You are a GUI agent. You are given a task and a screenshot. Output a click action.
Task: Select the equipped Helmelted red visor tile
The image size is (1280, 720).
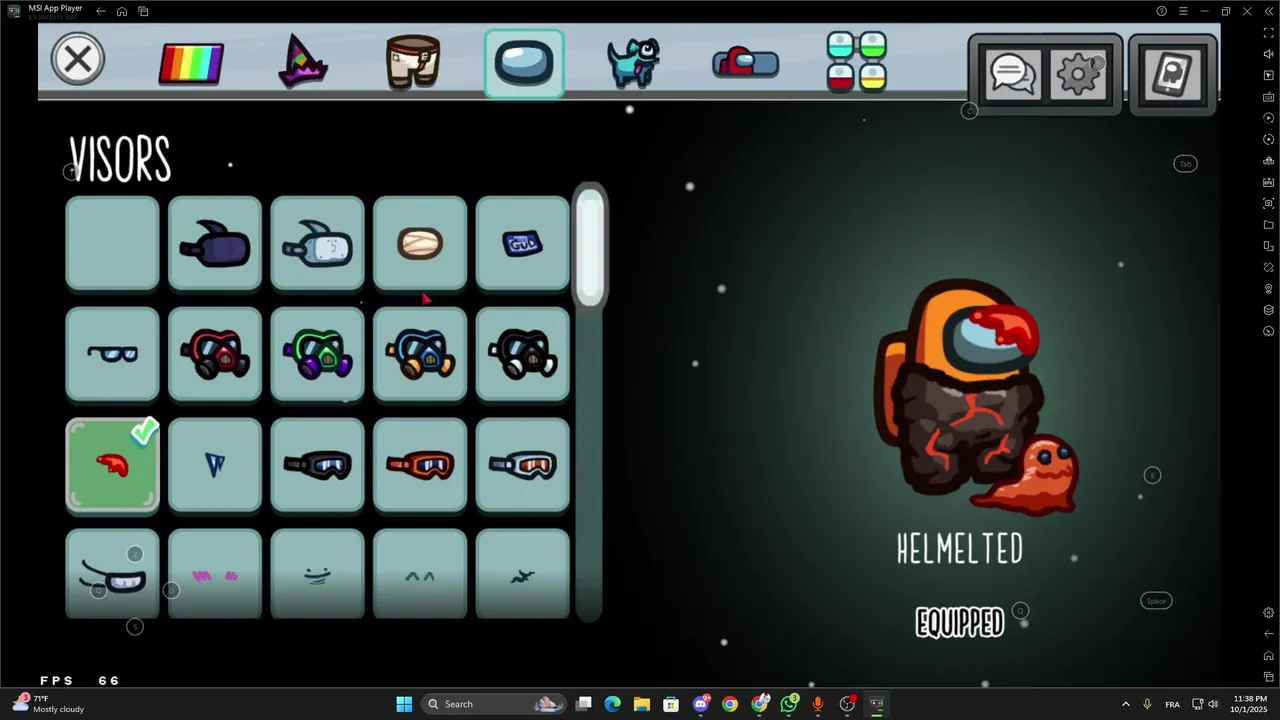[x=112, y=465]
